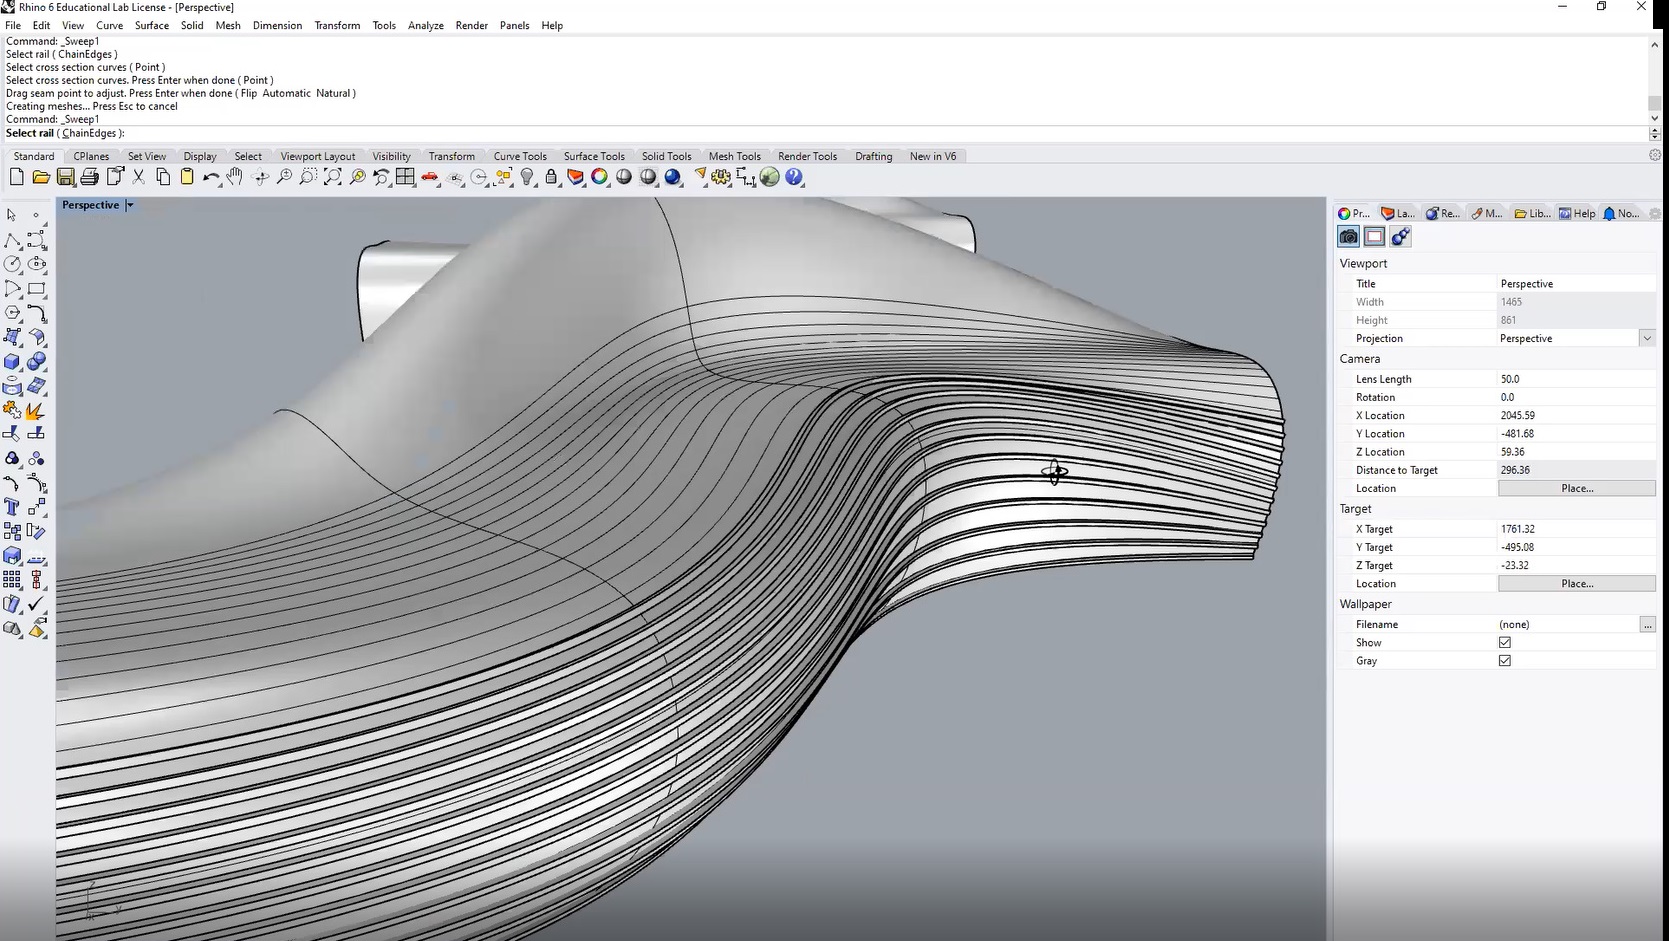The height and width of the screenshot is (941, 1669).
Task: Open the four-viewport layout icon
Action: (x=405, y=177)
